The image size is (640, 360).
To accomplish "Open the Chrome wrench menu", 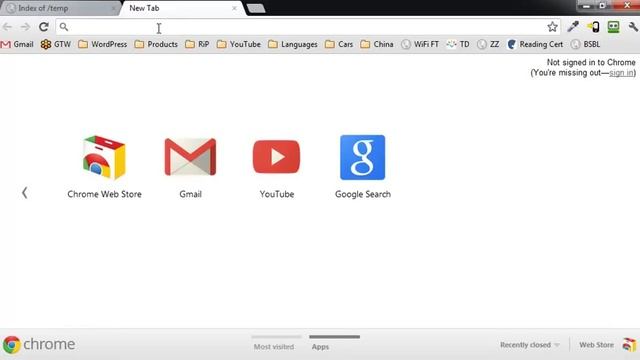I will click(633, 27).
